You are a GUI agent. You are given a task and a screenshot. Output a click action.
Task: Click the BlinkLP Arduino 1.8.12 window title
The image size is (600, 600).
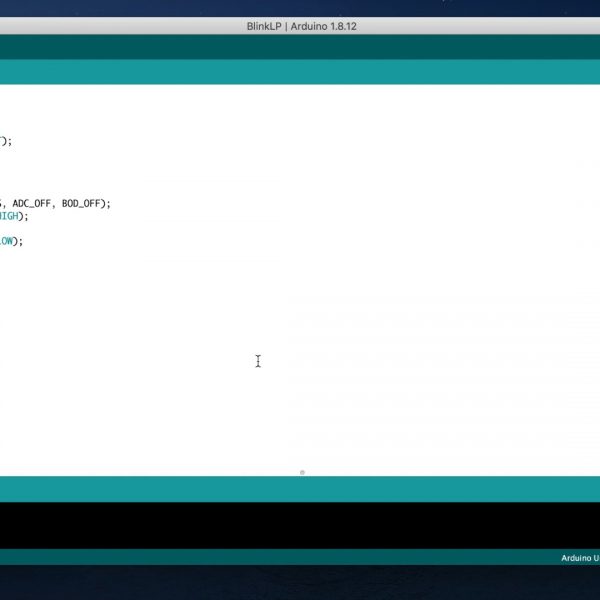pos(301,26)
